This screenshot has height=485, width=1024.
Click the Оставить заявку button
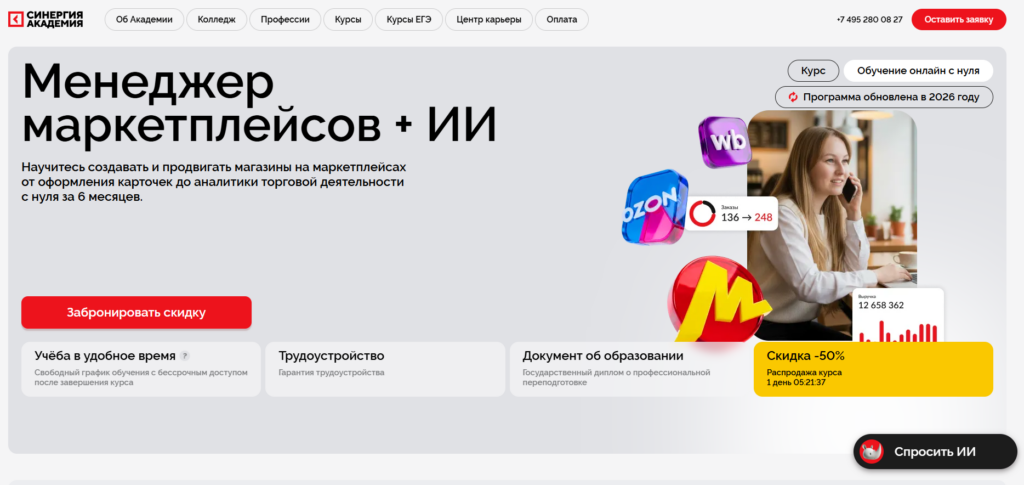959,20
